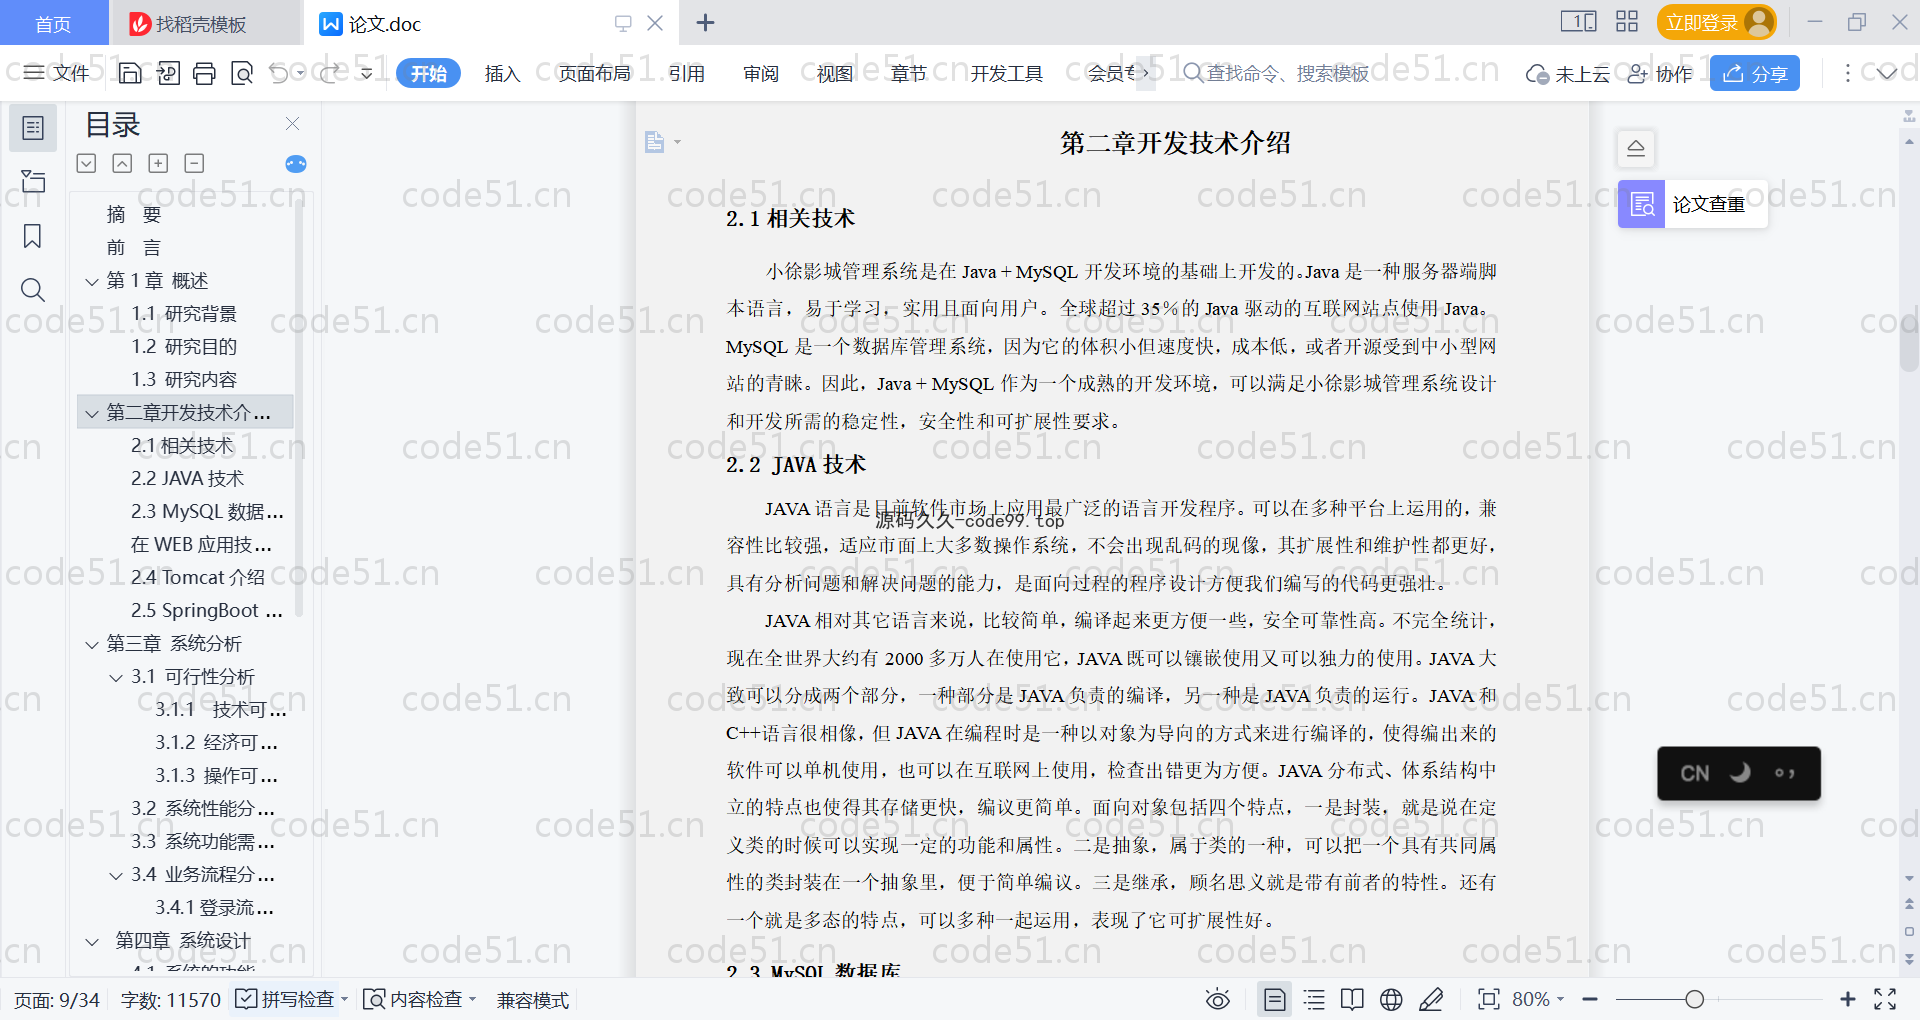Click zoom in plus button
Screen dimensions: 1920x1020
click(x=1848, y=999)
